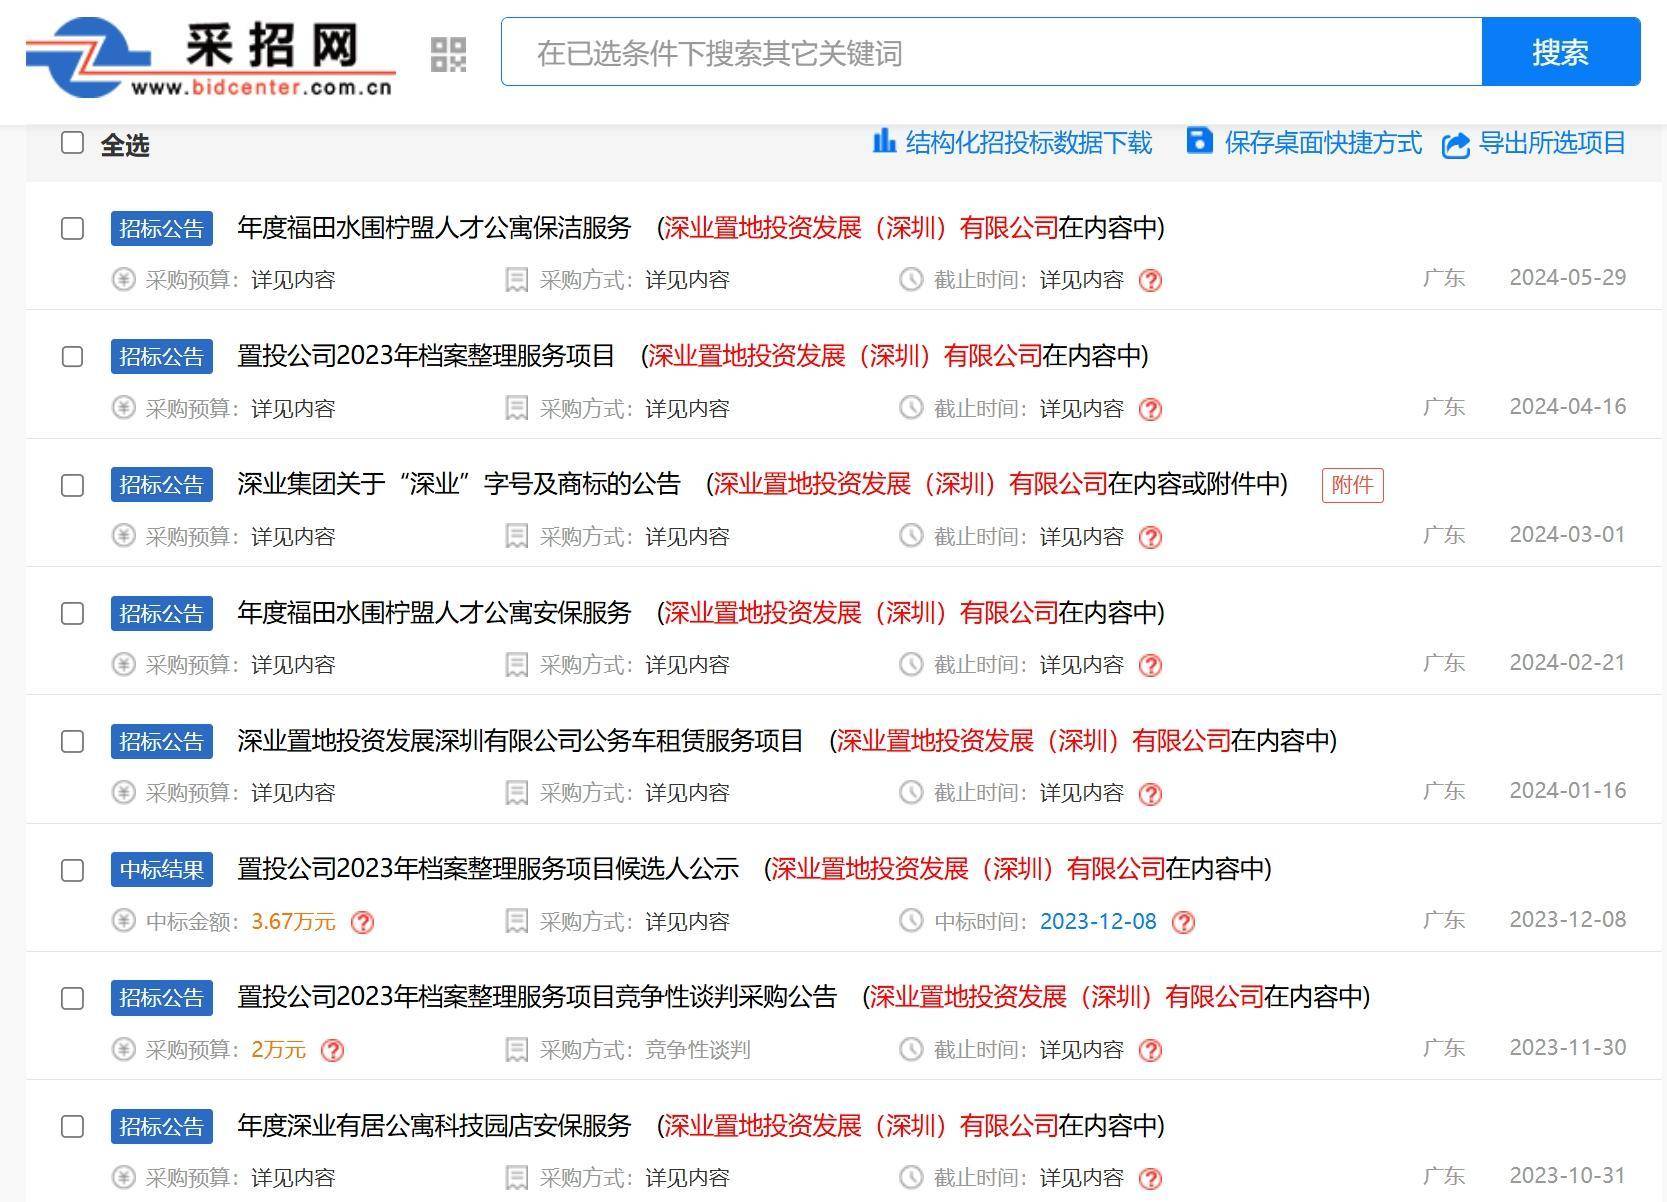Viewport: 1667px width, 1202px height.
Task: Select the 招标公告 badge on first row
Action: click(x=161, y=228)
